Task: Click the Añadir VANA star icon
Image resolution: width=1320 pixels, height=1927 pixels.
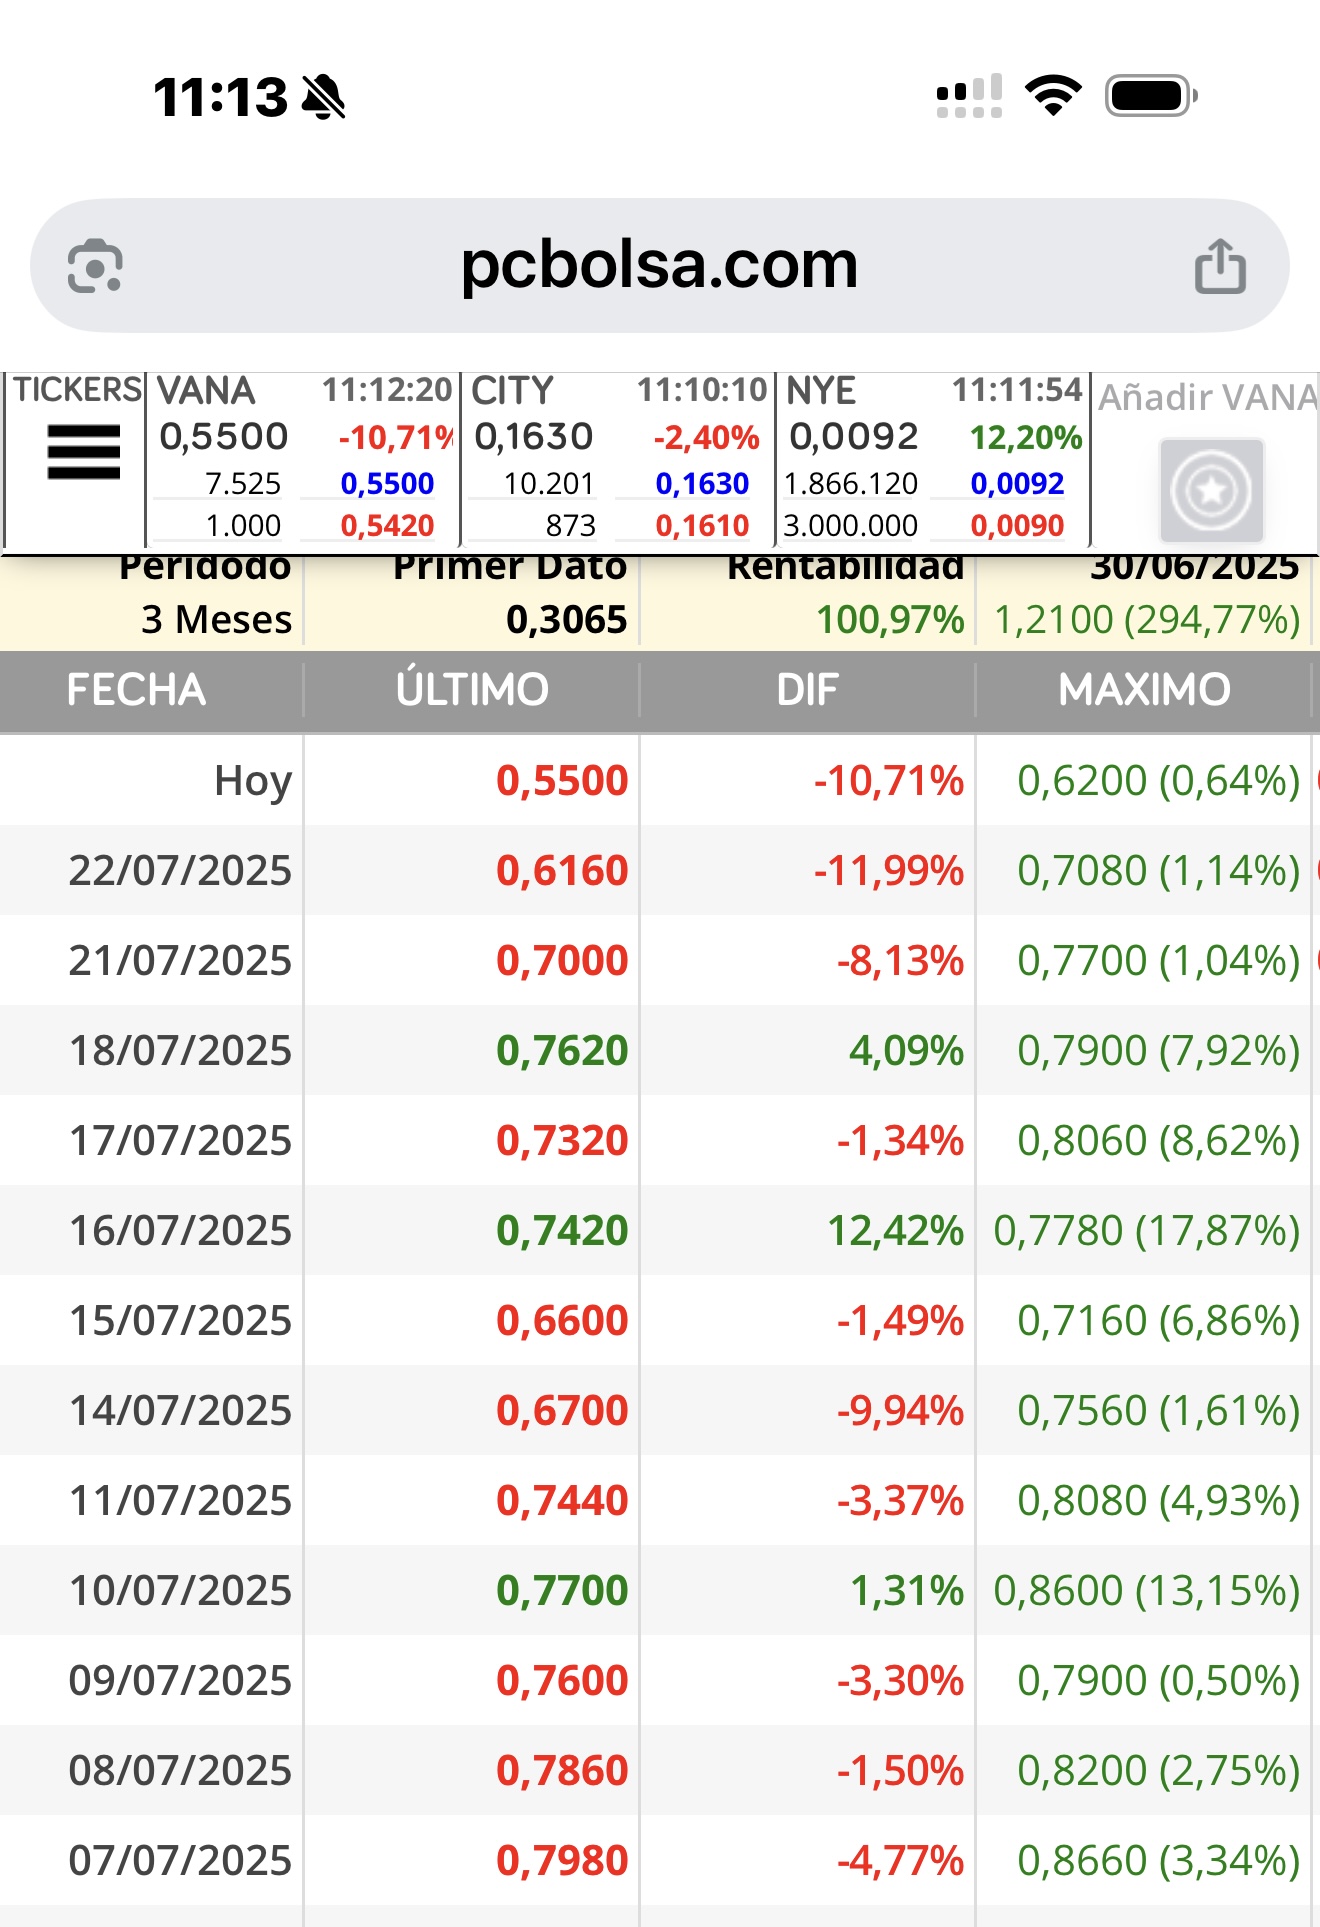Action: [1211, 491]
